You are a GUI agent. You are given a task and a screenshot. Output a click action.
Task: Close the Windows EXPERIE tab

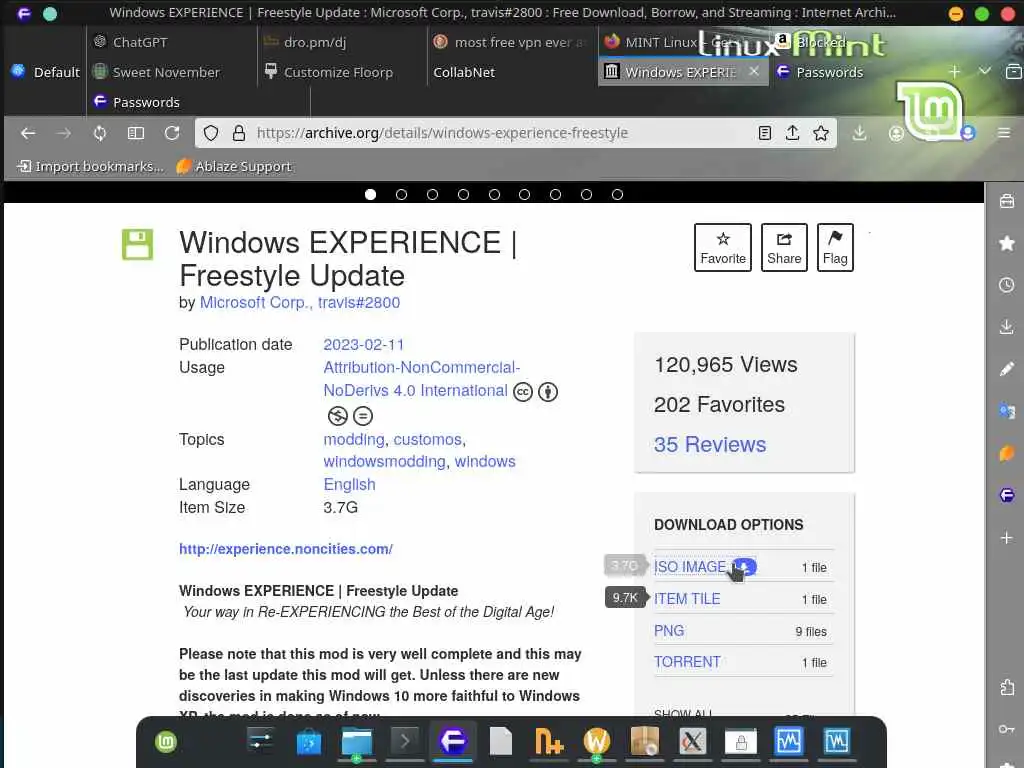coord(754,71)
